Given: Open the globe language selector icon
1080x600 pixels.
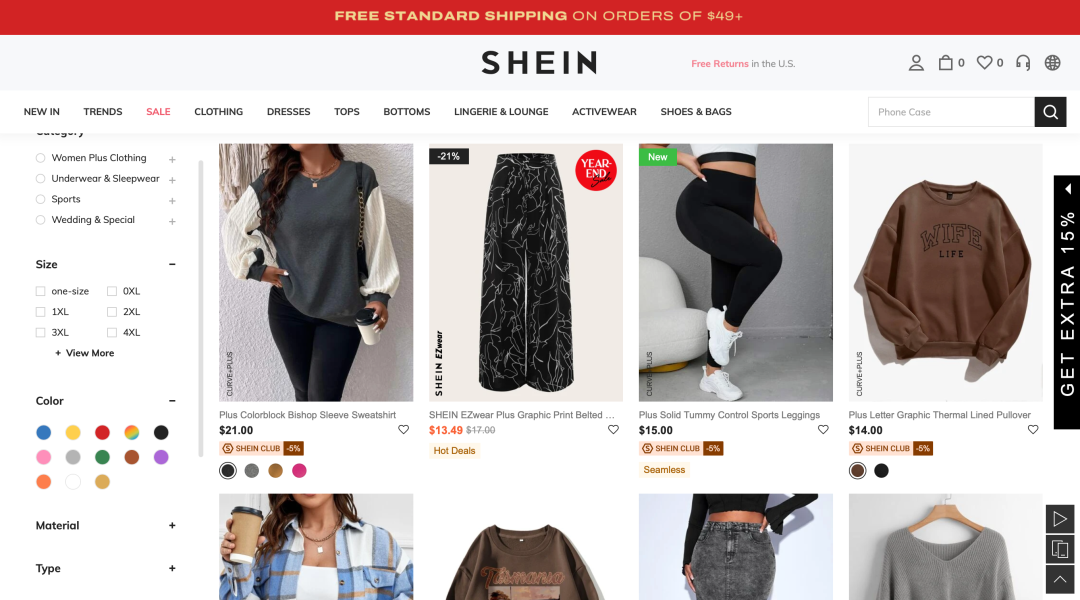Looking at the screenshot, I should coord(1052,63).
